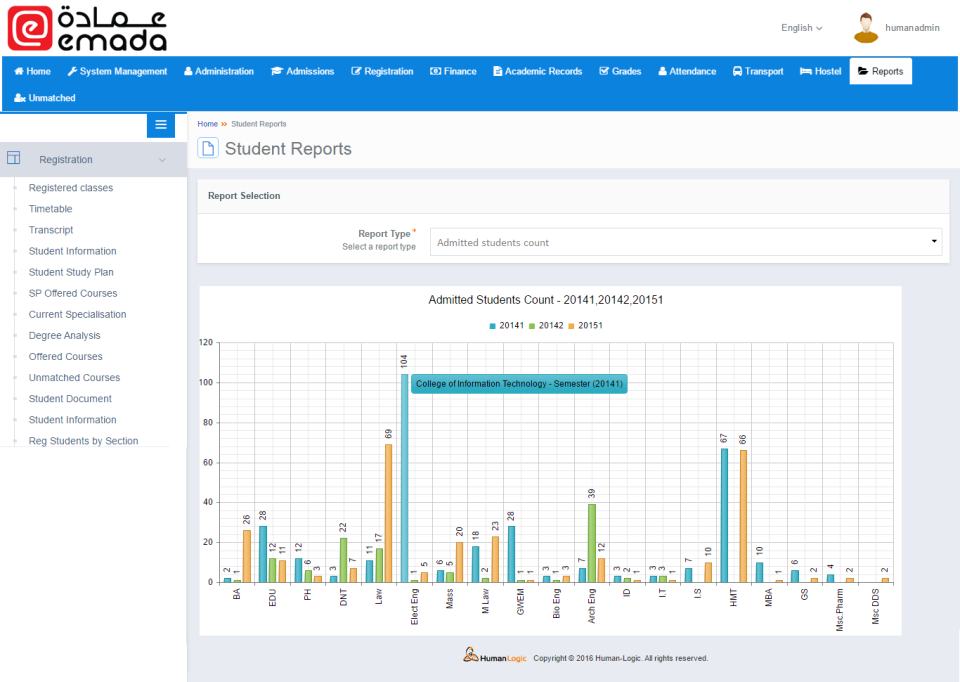Open the Transcript page from the sidebar
This screenshot has height=682, width=960.
pos(50,230)
